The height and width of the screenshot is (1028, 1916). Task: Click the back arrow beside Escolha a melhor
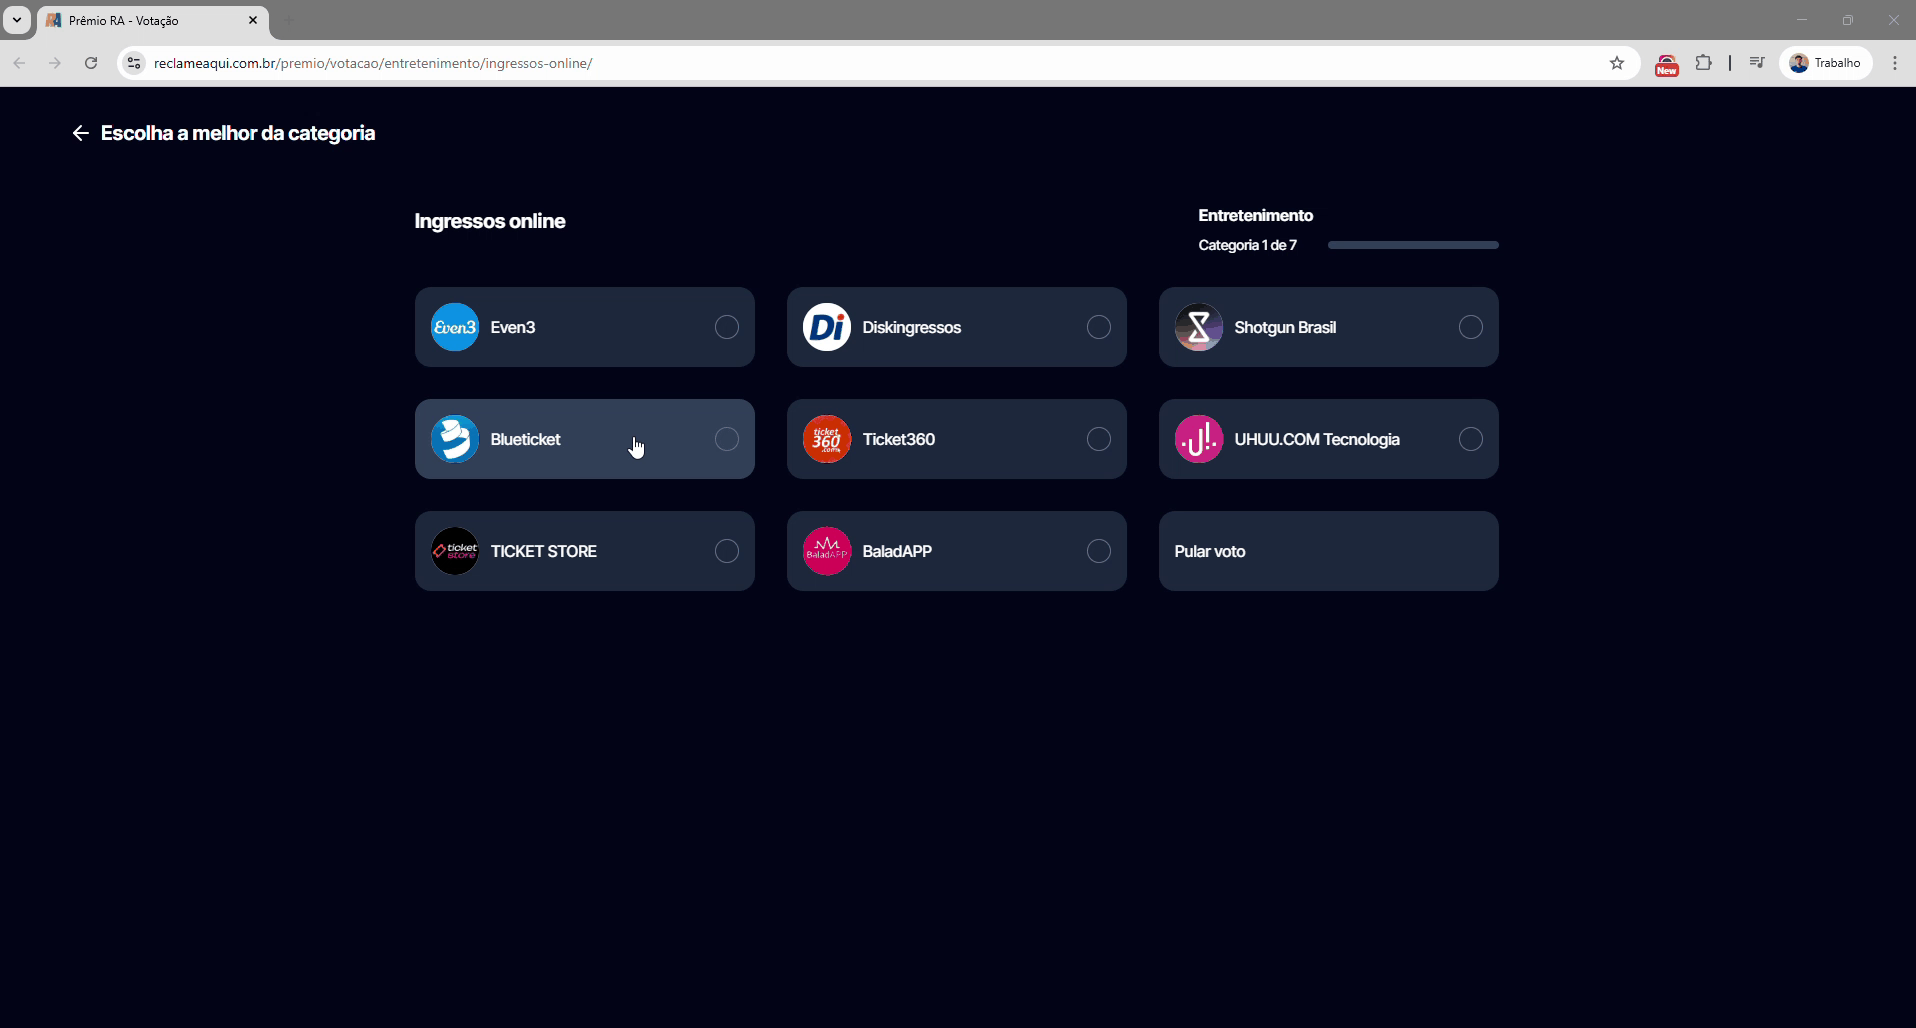point(81,133)
